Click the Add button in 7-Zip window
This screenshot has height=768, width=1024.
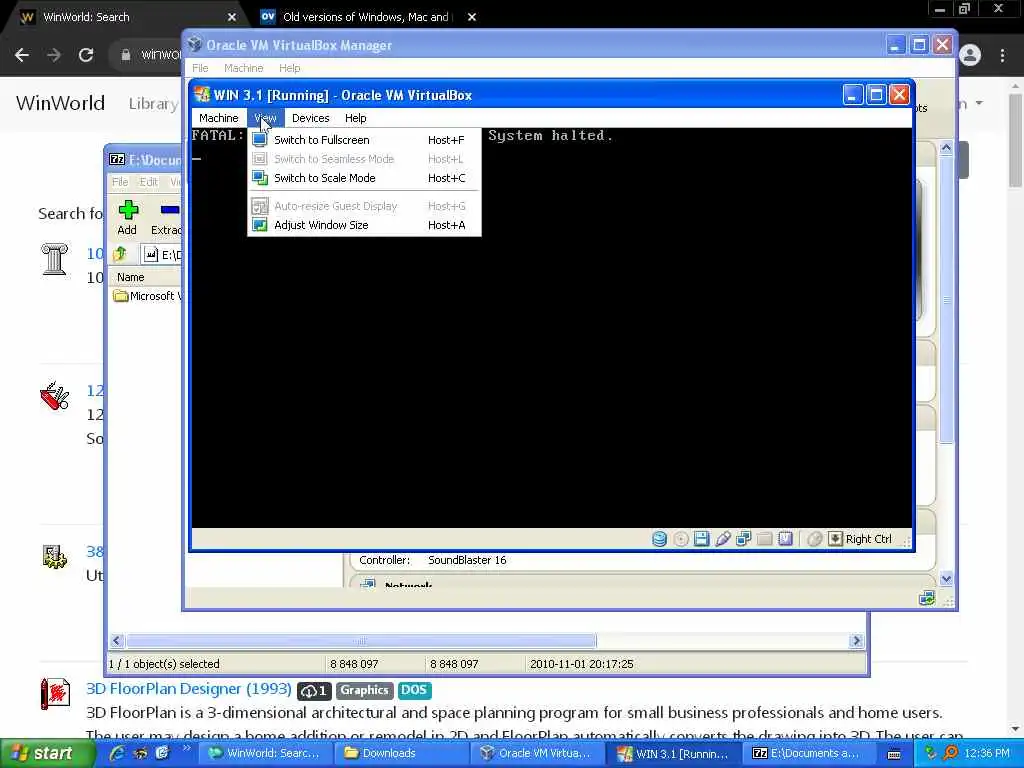click(x=127, y=218)
